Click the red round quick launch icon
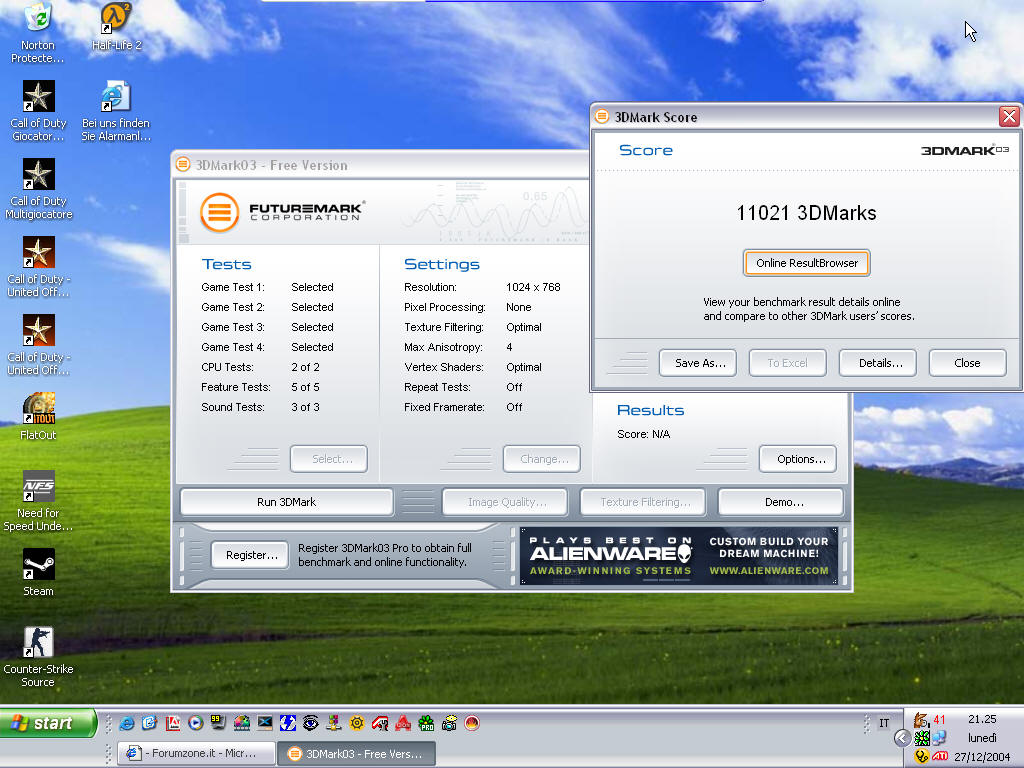 472,723
